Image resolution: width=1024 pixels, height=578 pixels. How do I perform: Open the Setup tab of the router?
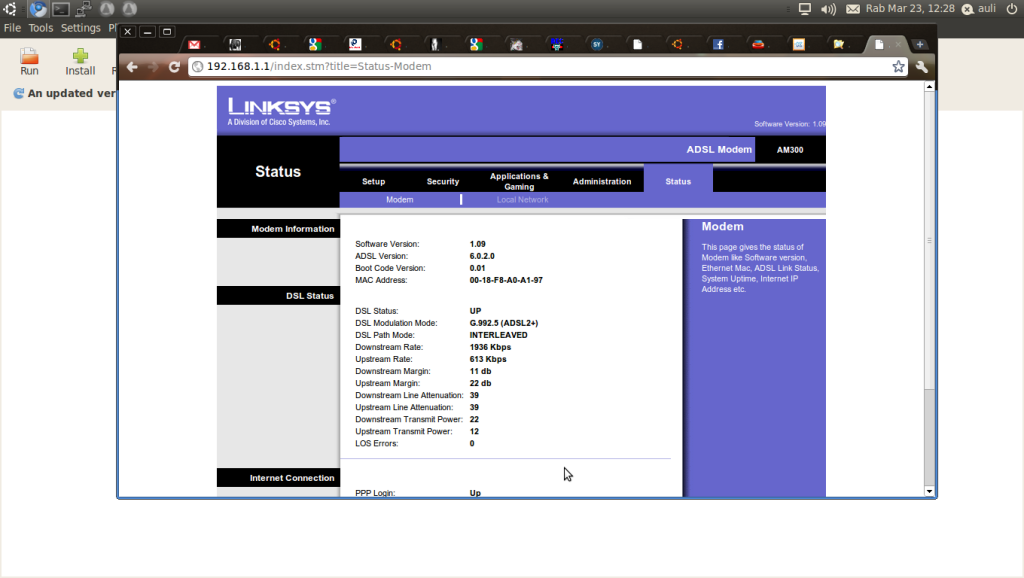pyautogui.click(x=374, y=182)
